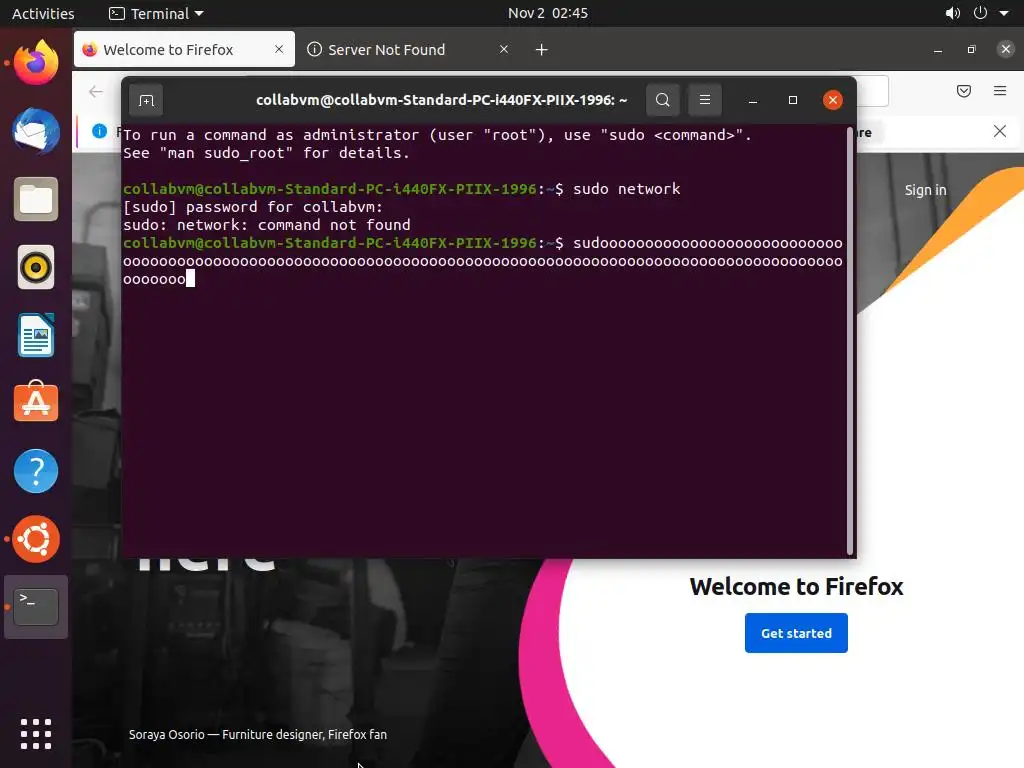Minimize the Firefox window
This screenshot has height=768, width=1024.
pos(938,50)
